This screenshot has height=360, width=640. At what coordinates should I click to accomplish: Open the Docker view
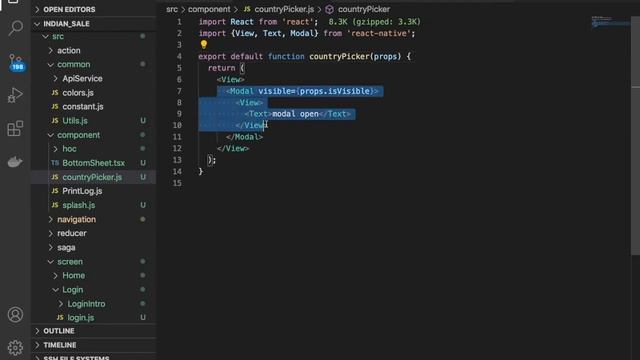(16, 162)
